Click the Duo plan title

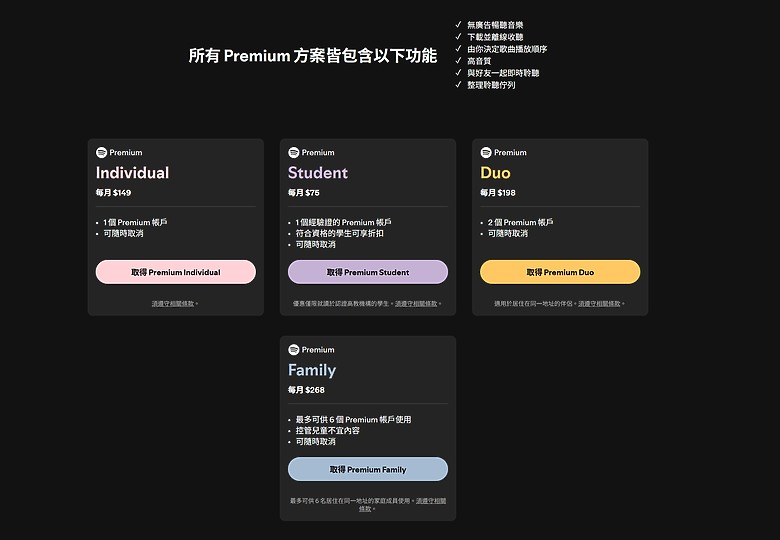pyautogui.click(x=495, y=173)
